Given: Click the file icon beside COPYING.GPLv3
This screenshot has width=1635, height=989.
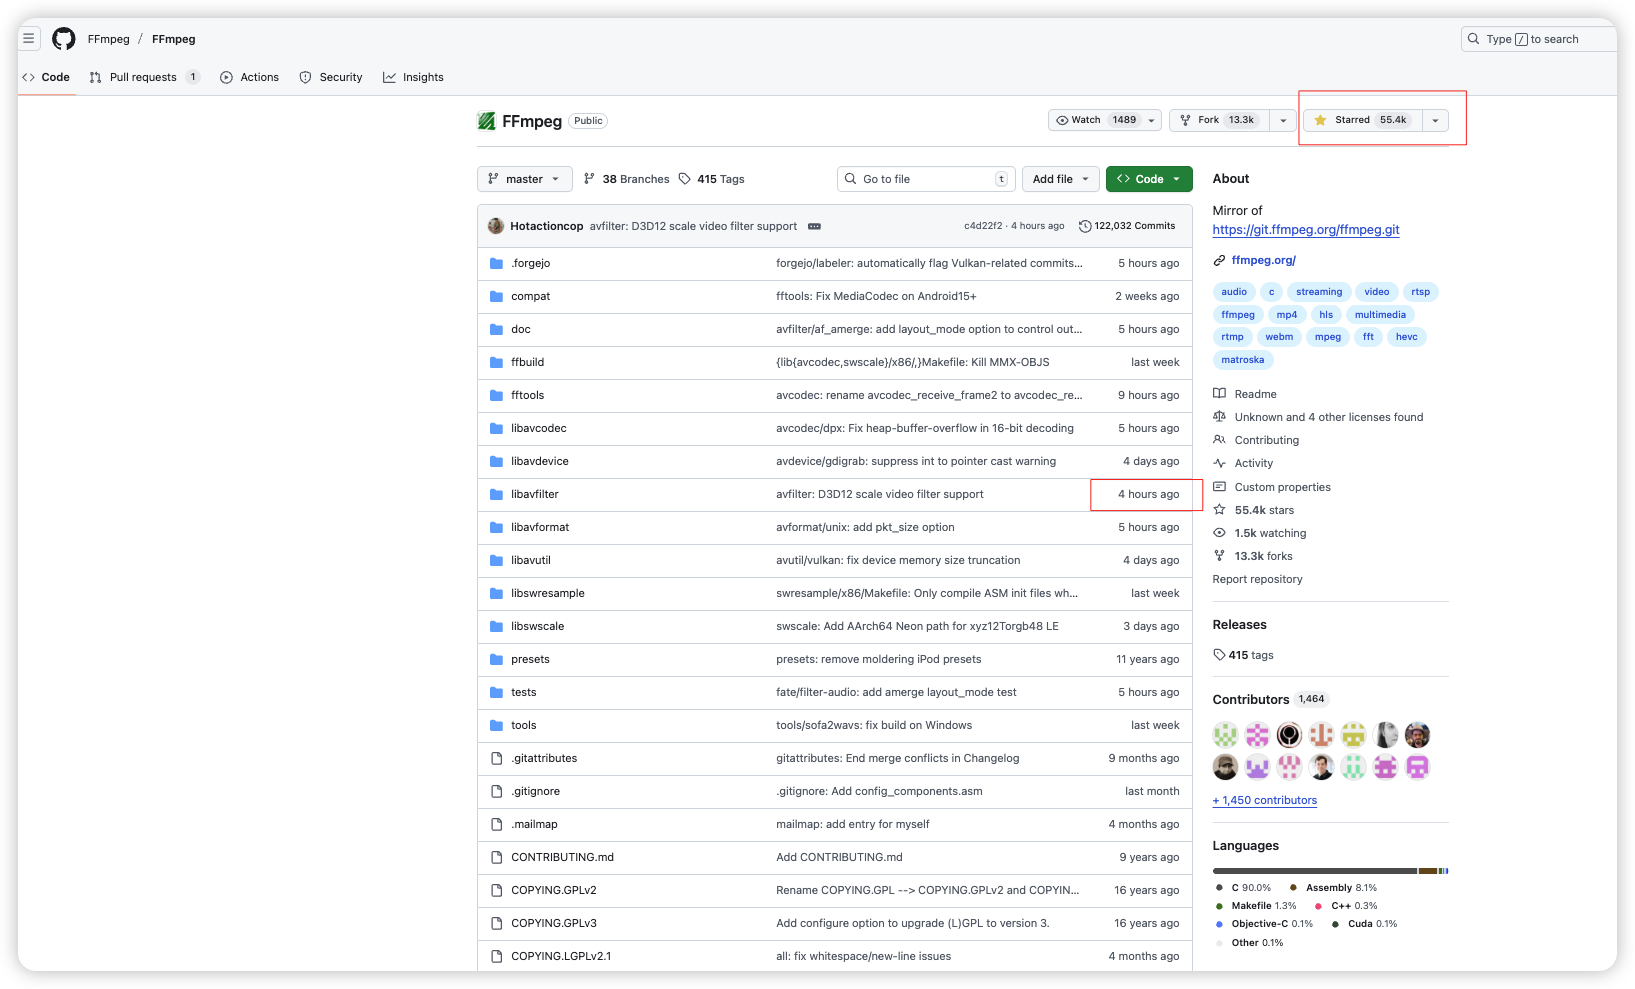Looking at the screenshot, I should coord(496,923).
